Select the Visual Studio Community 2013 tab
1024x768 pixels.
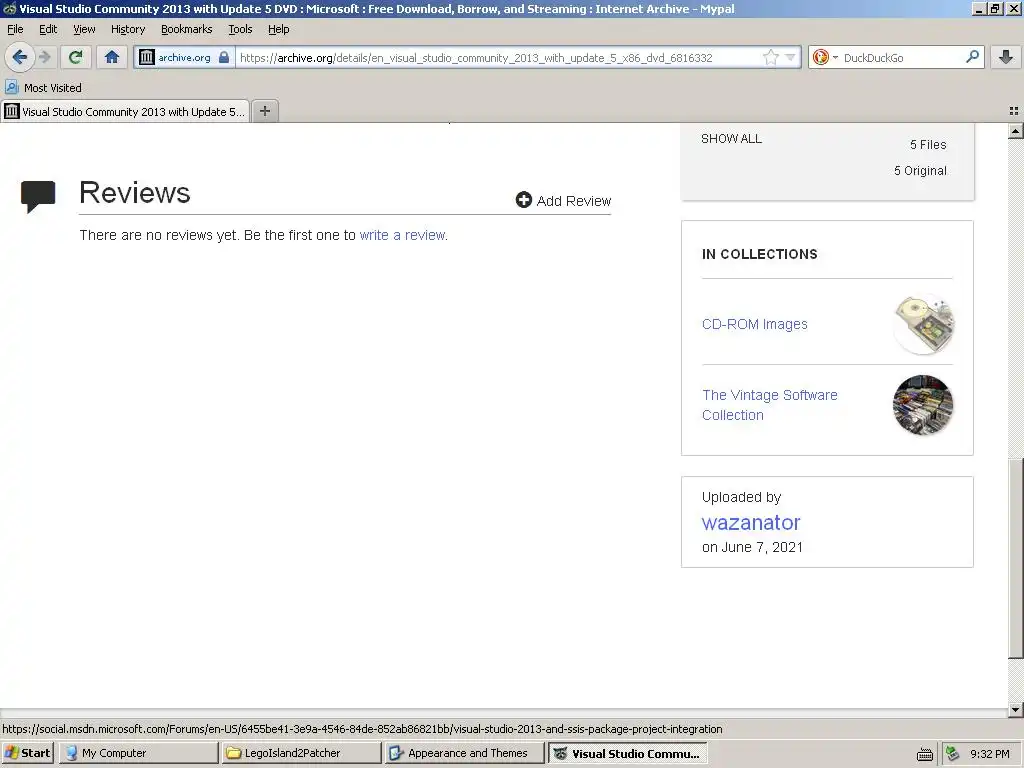click(125, 112)
